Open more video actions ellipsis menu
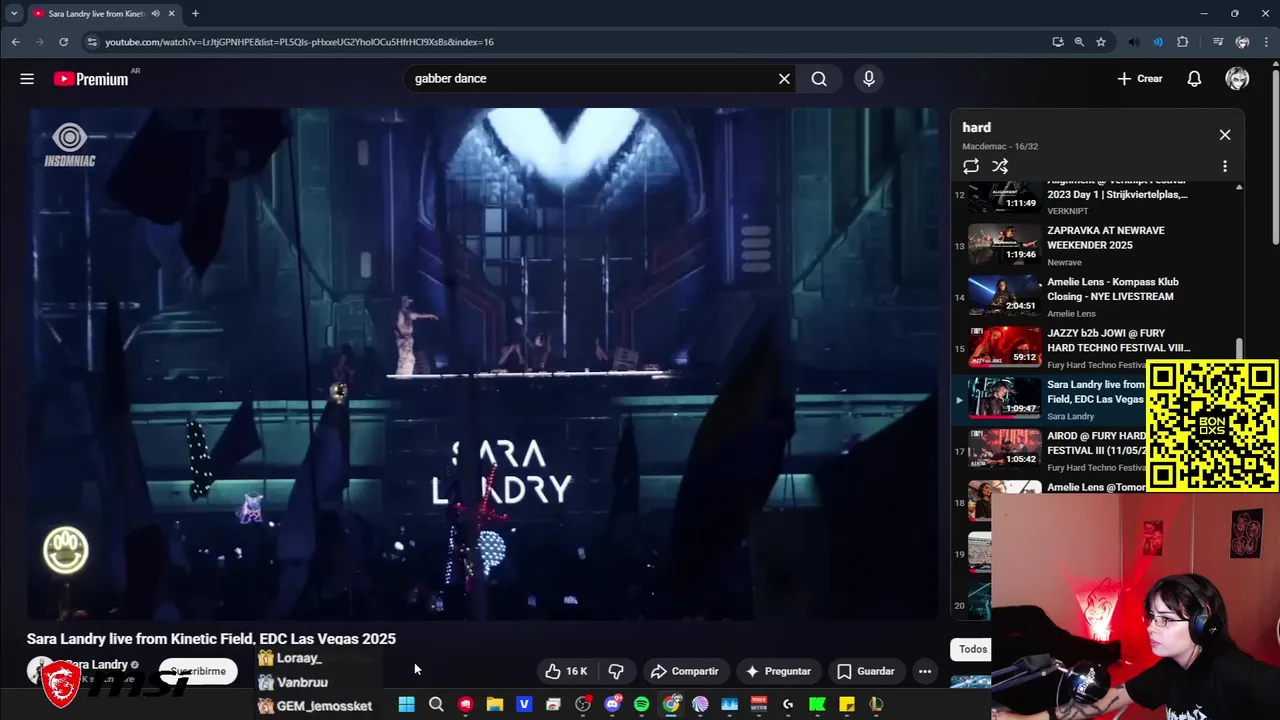 pos(925,671)
